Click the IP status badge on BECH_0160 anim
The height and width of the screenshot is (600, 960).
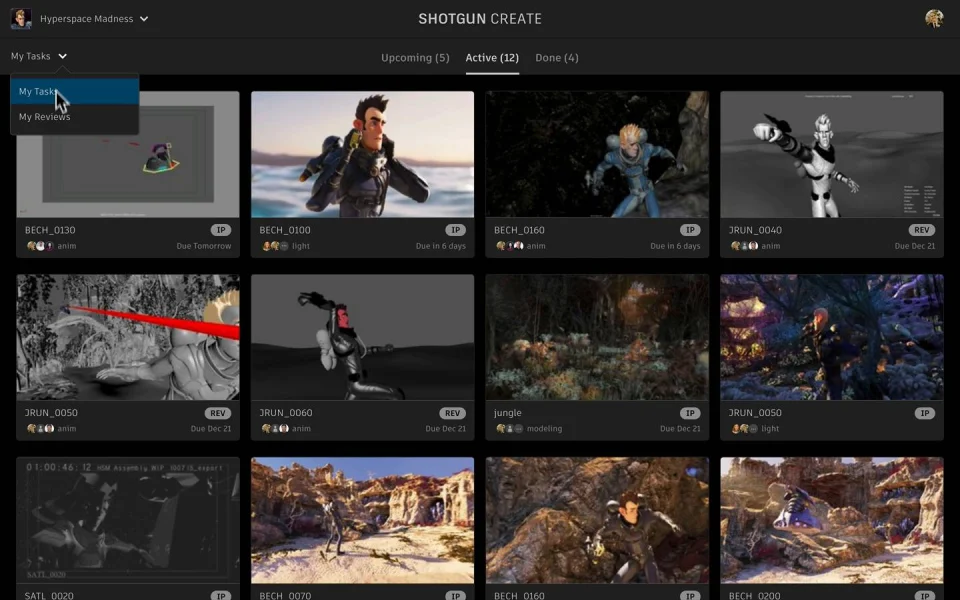(690, 230)
